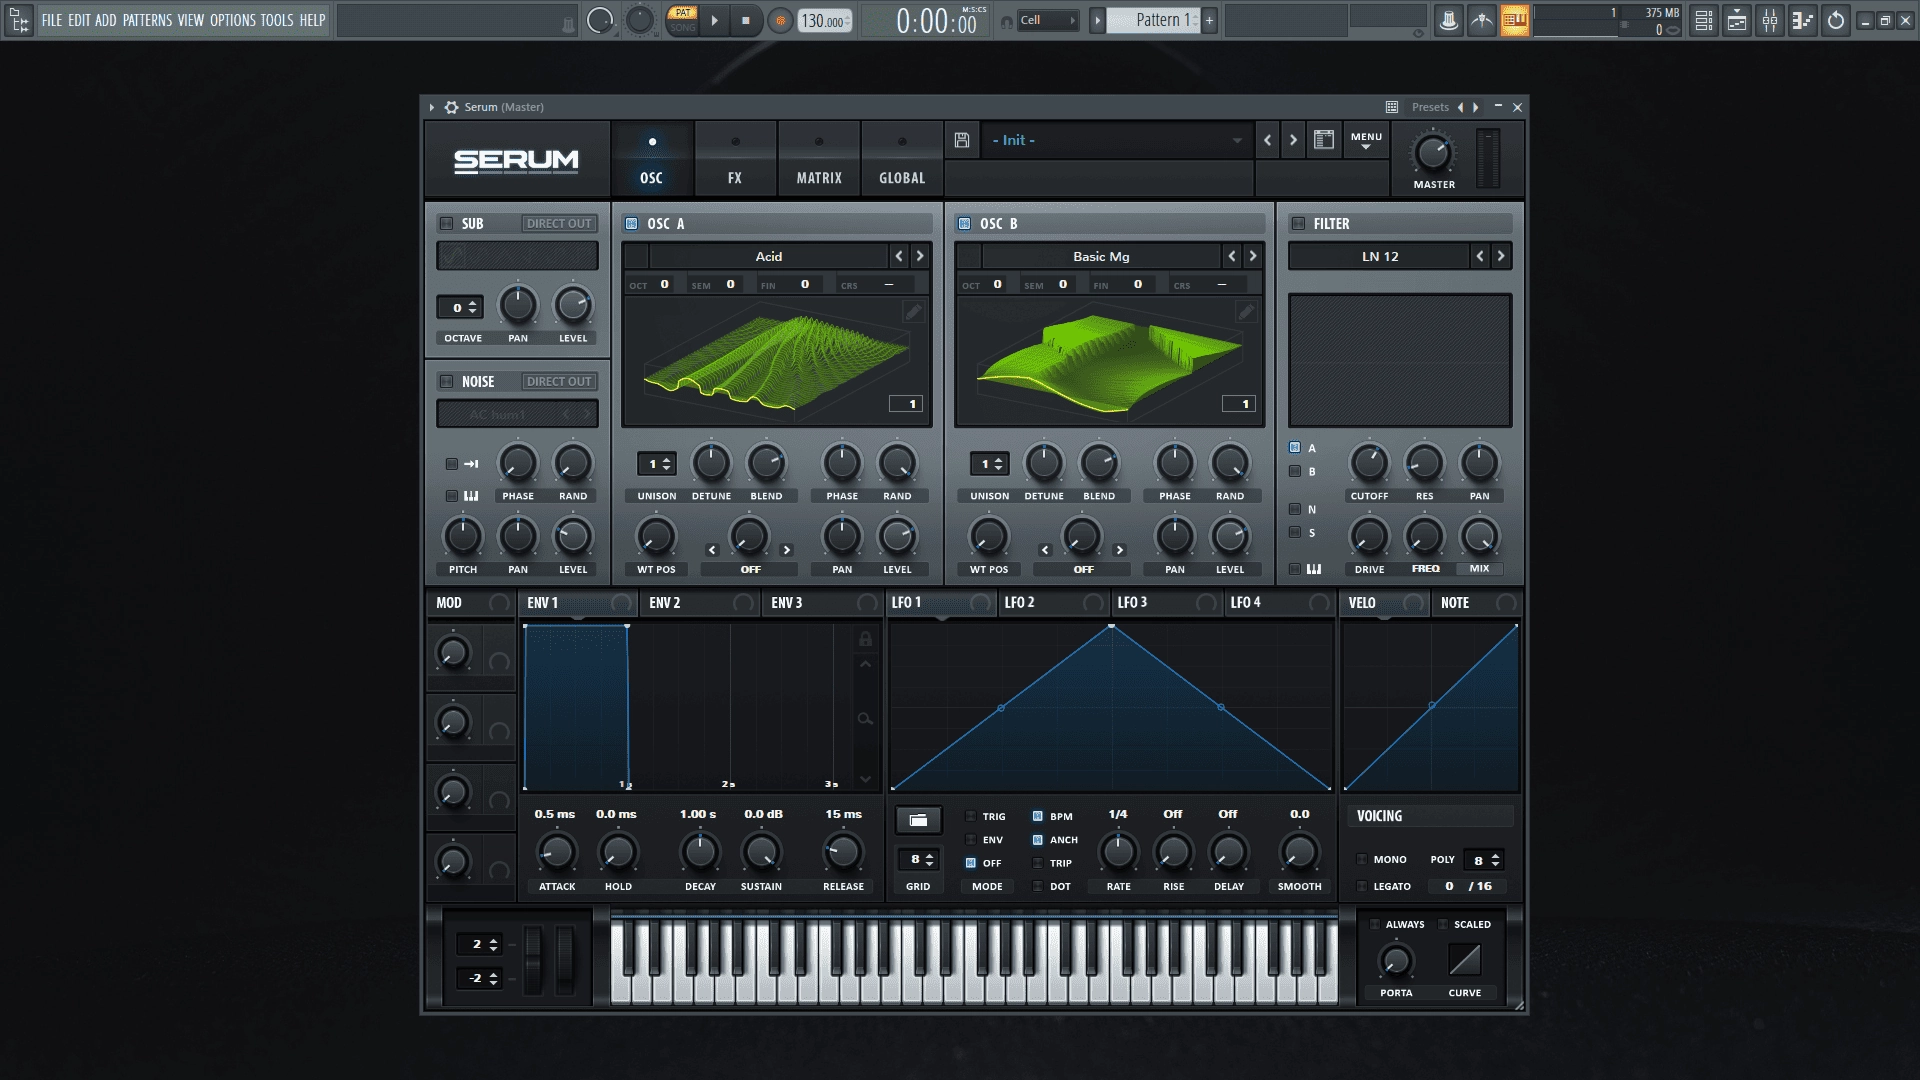Select previous Serum preset arrow
Viewport: 1920px width, 1080px height.
1268,140
